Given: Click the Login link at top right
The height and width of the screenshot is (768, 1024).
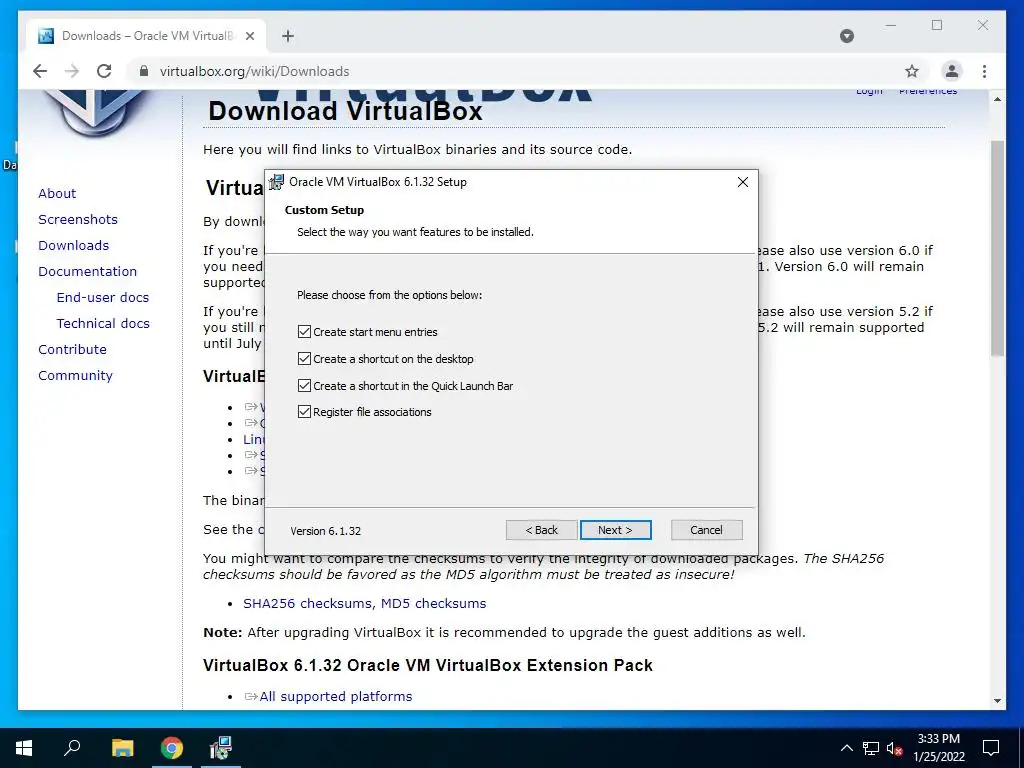Looking at the screenshot, I should tap(869, 92).
